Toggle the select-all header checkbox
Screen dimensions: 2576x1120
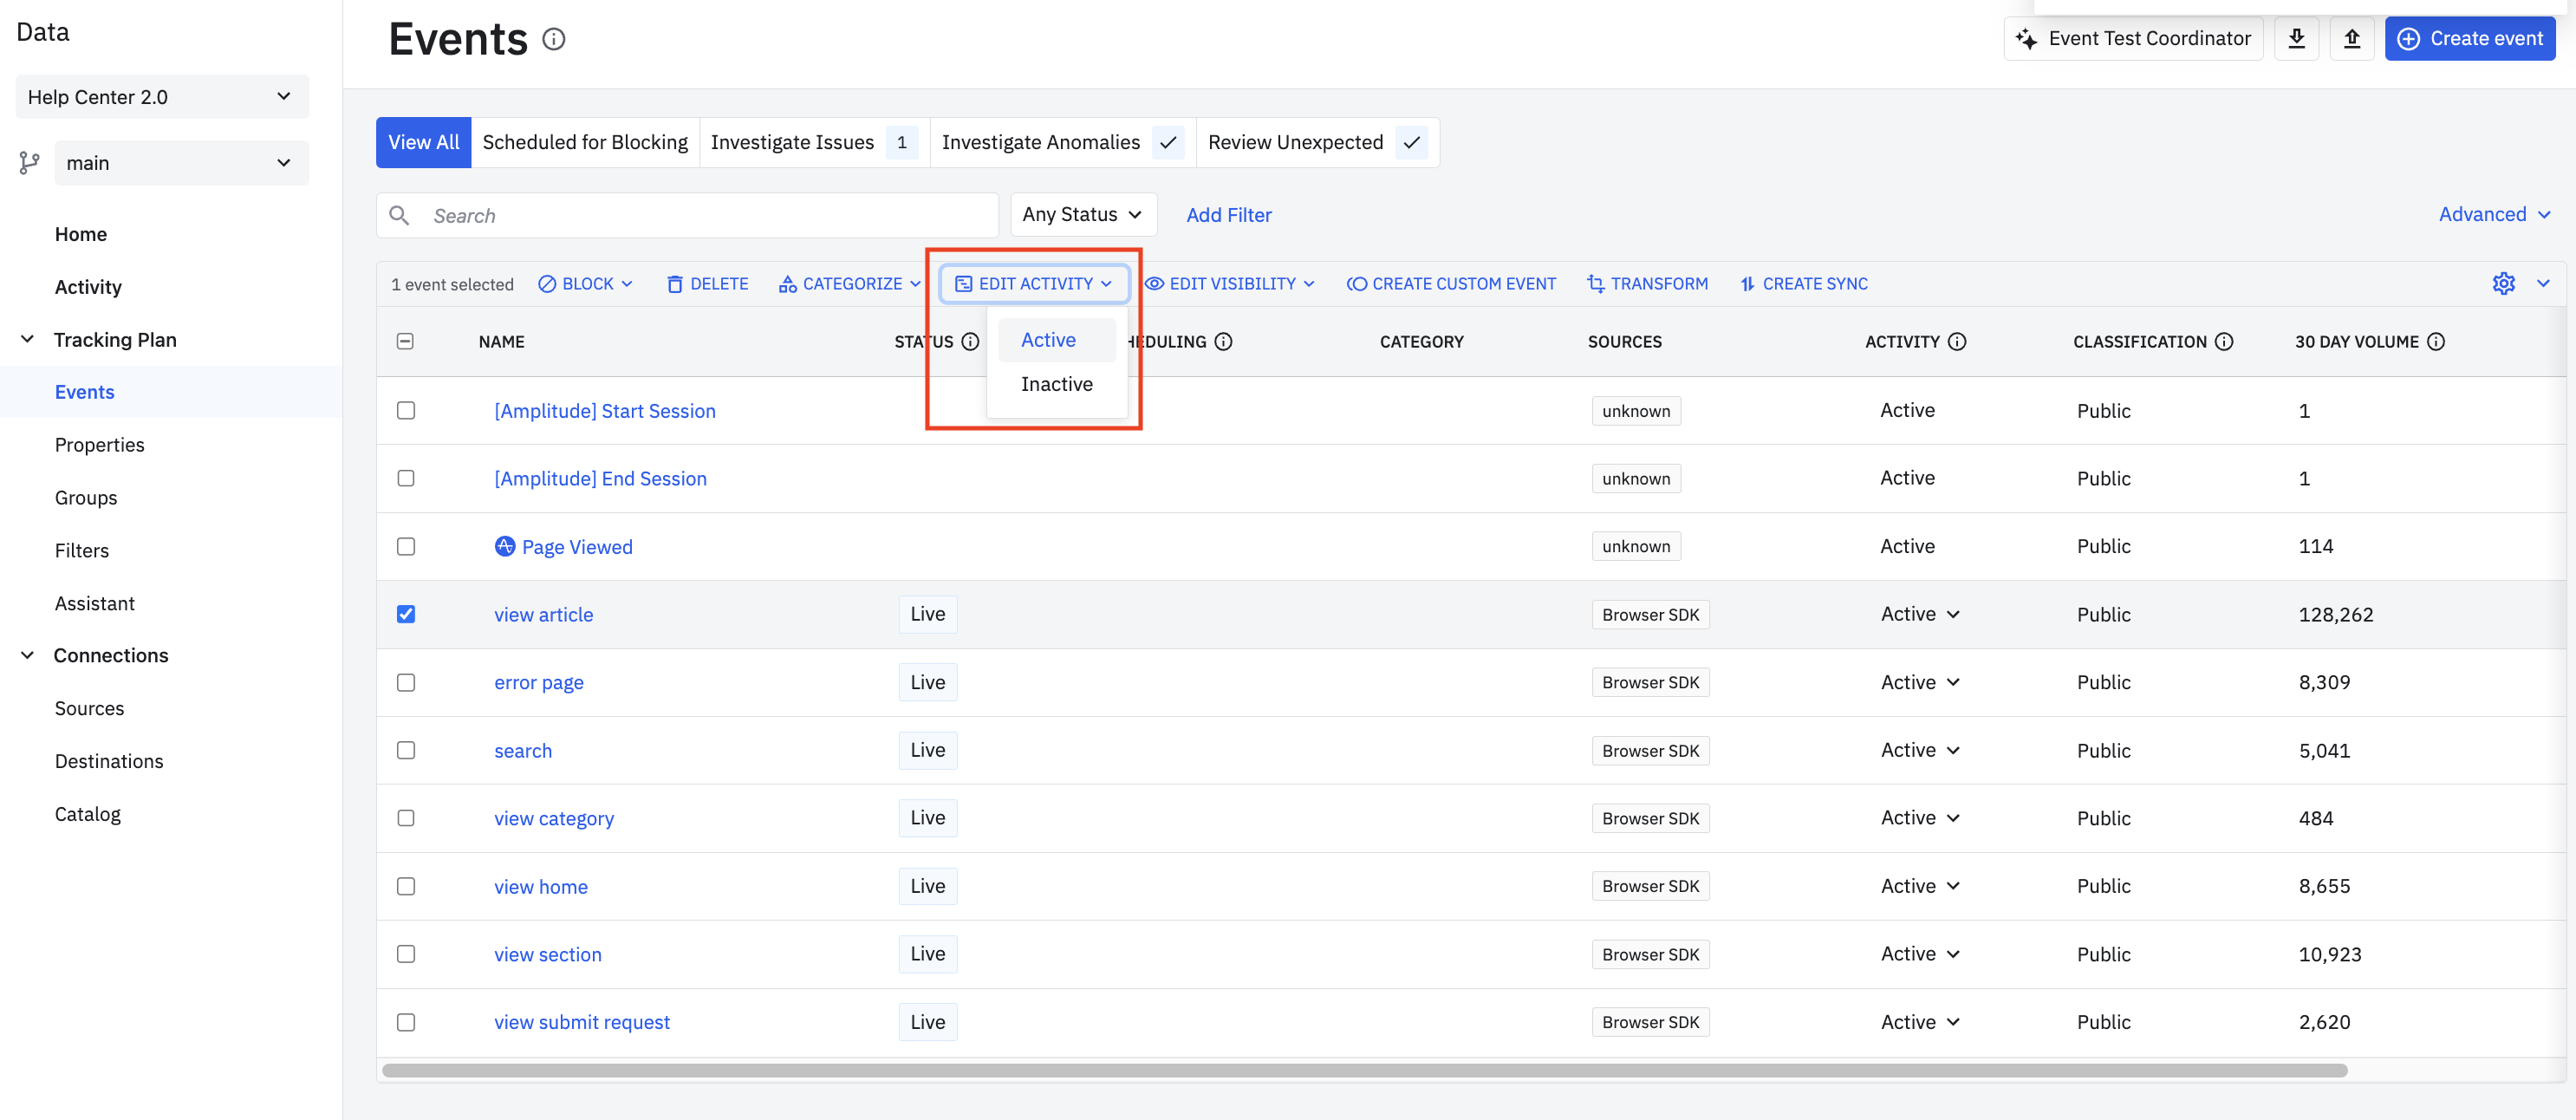tap(405, 342)
